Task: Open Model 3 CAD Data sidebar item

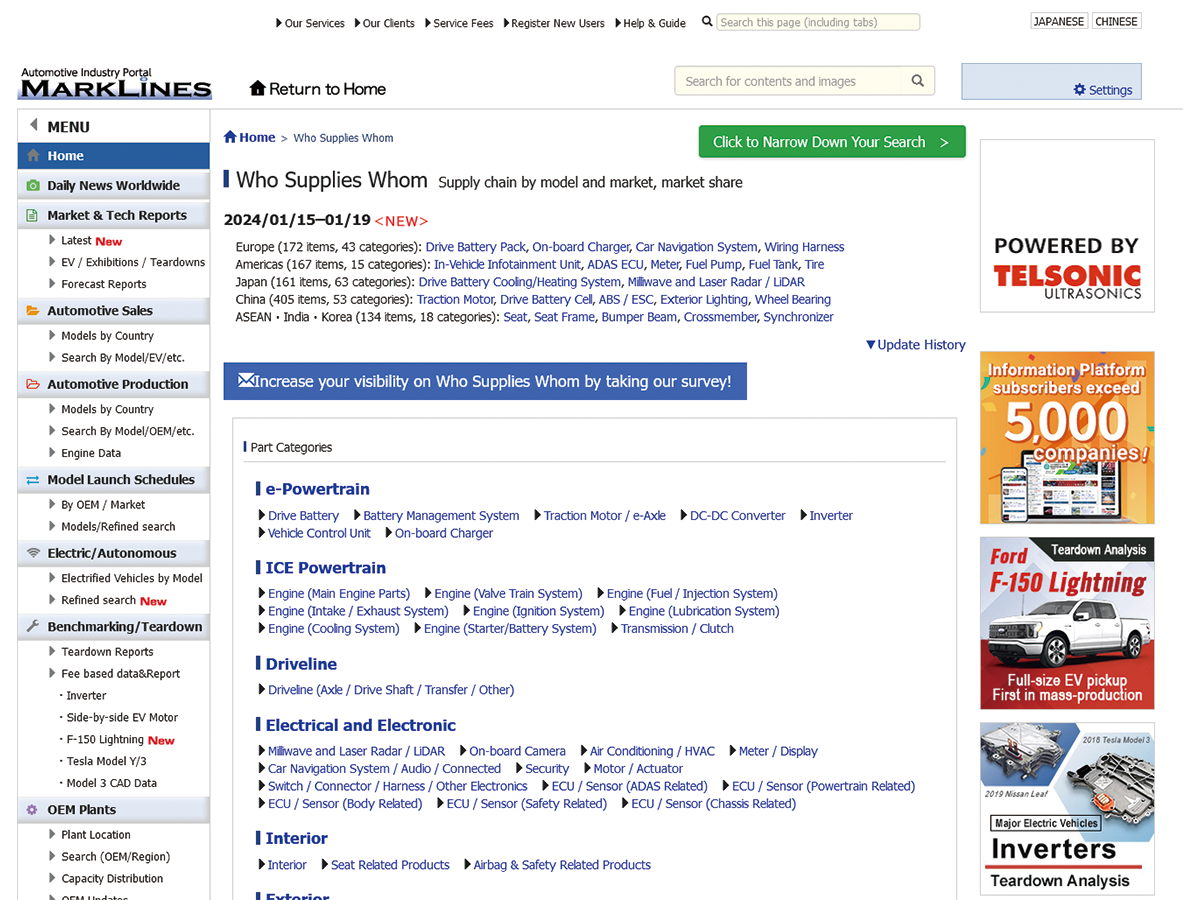Action: click(111, 784)
